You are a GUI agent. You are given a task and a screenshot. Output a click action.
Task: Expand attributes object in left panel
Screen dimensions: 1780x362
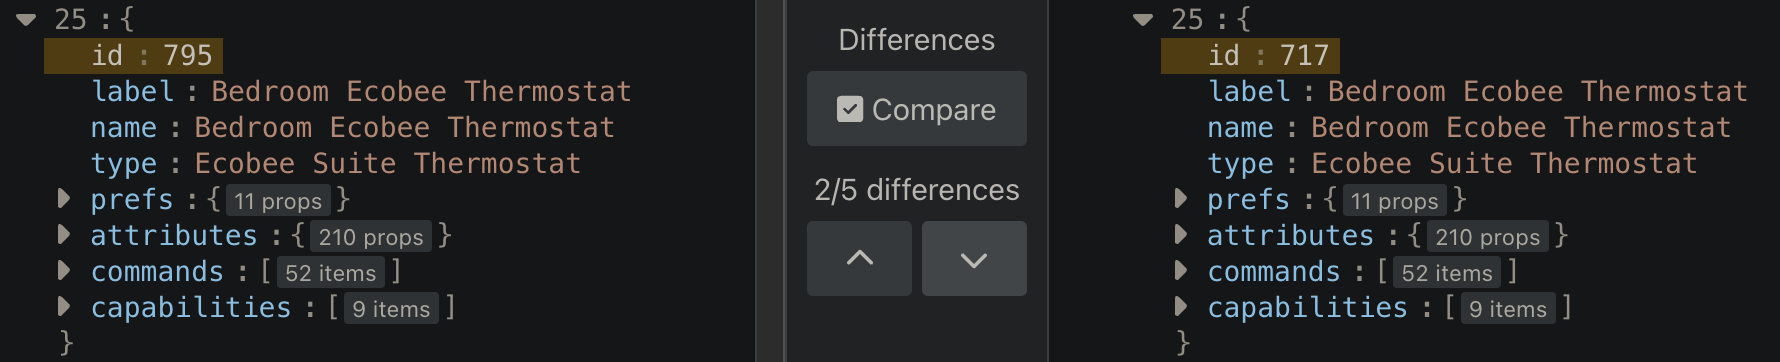click(x=64, y=234)
